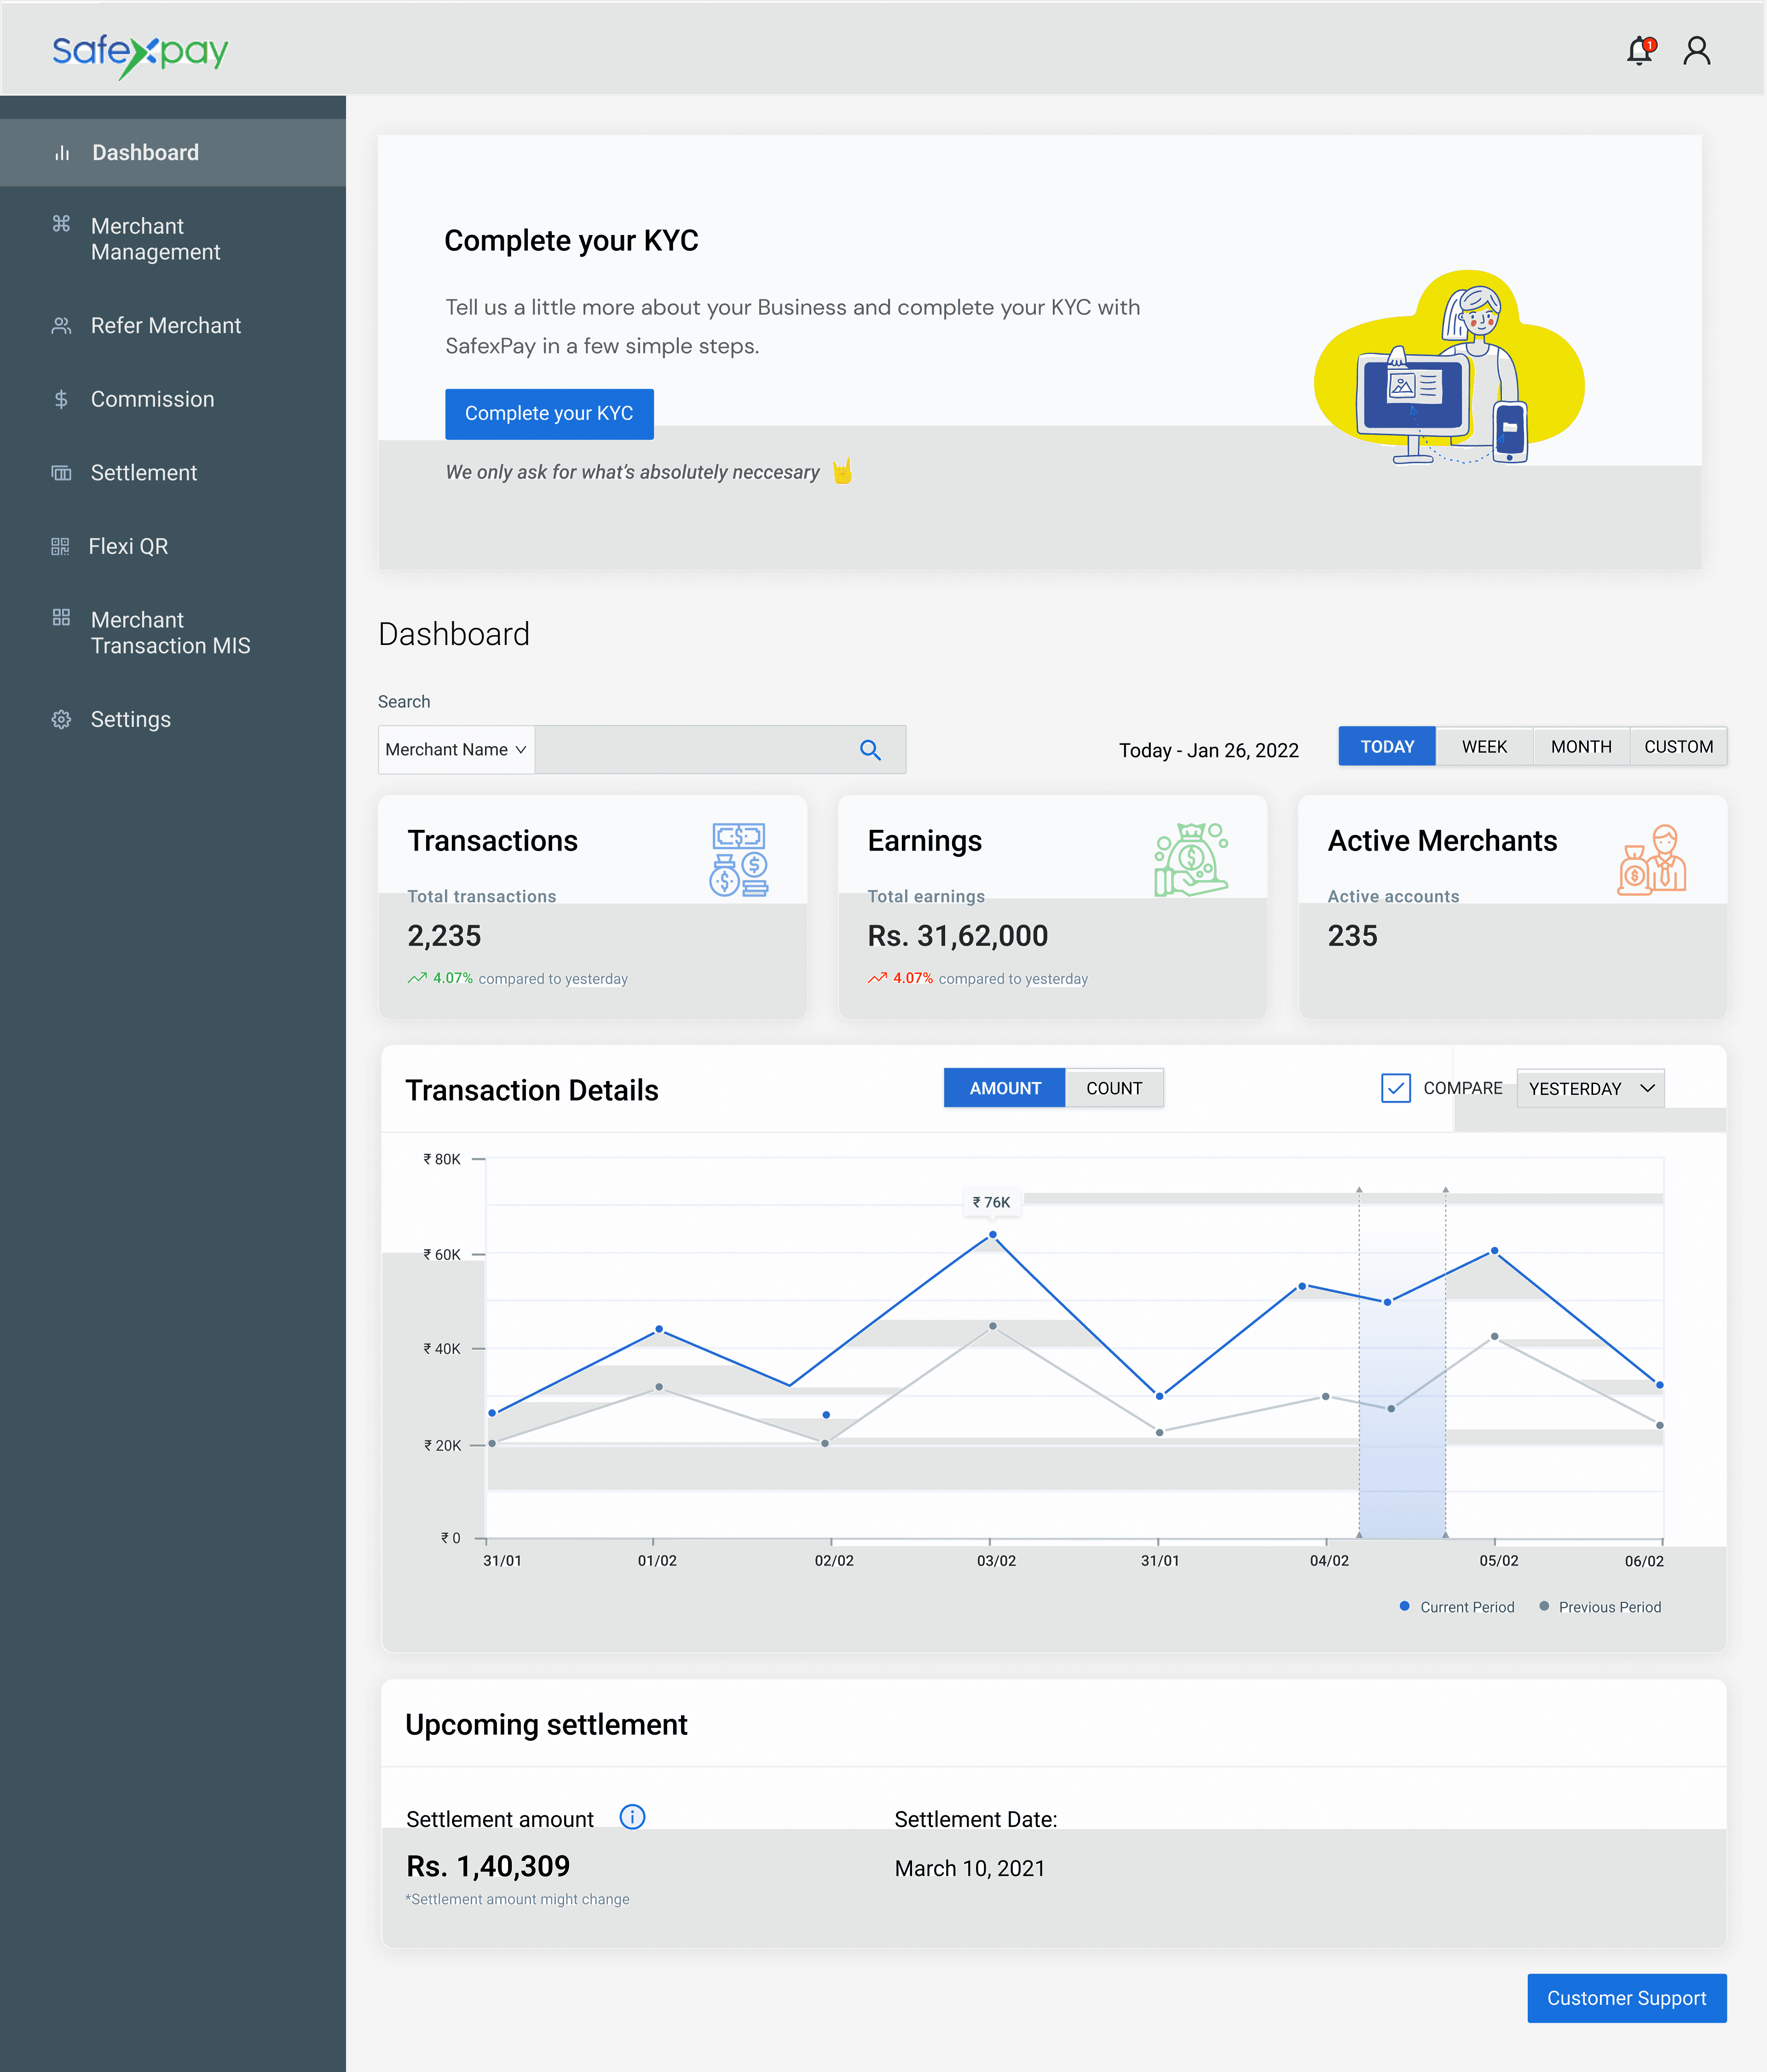
Task: Open the notification bell icon
Action: (x=1640, y=50)
